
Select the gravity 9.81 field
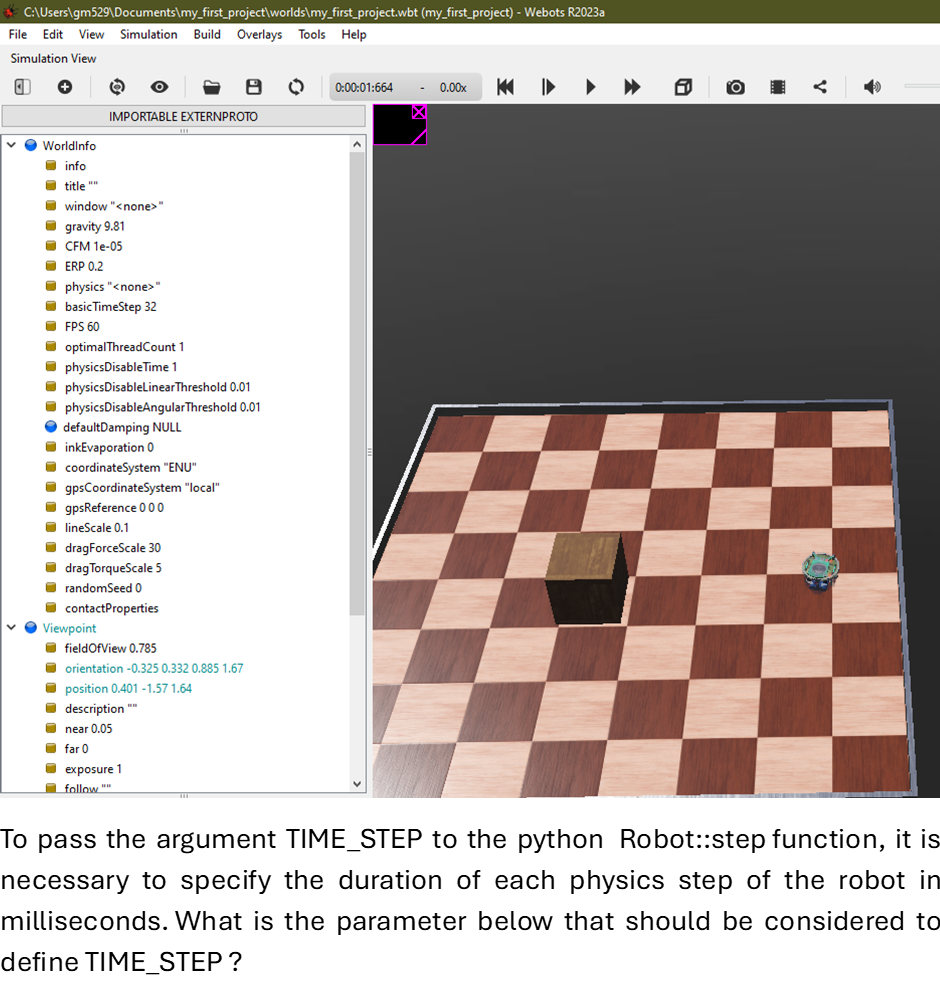click(x=94, y=226)
